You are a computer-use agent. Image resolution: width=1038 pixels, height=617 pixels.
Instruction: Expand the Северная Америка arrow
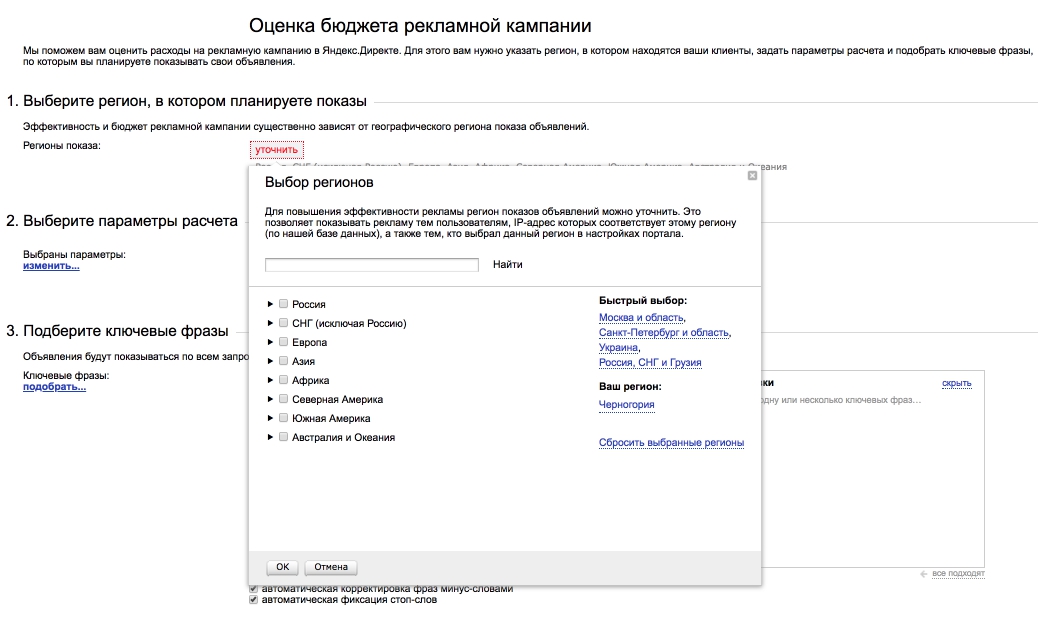point(270,399)
